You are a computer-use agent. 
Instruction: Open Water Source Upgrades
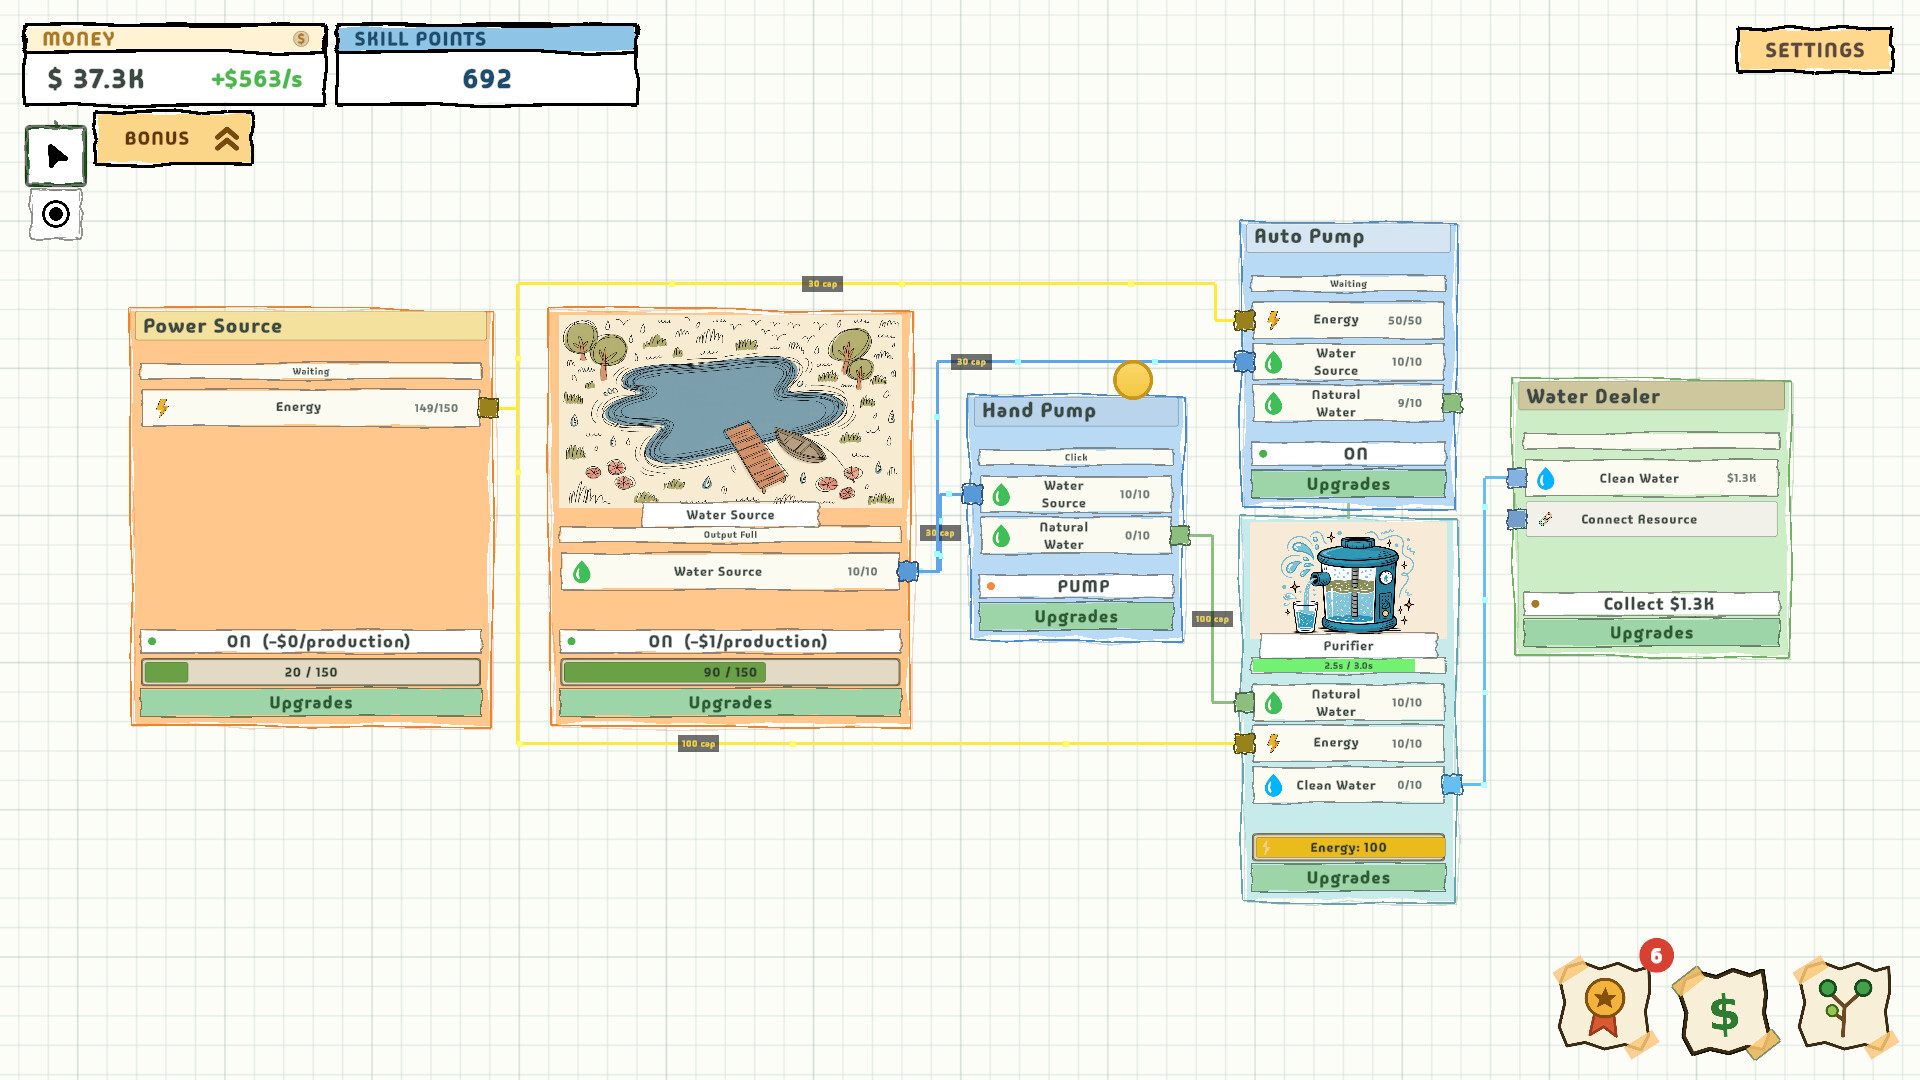[730, 703]
